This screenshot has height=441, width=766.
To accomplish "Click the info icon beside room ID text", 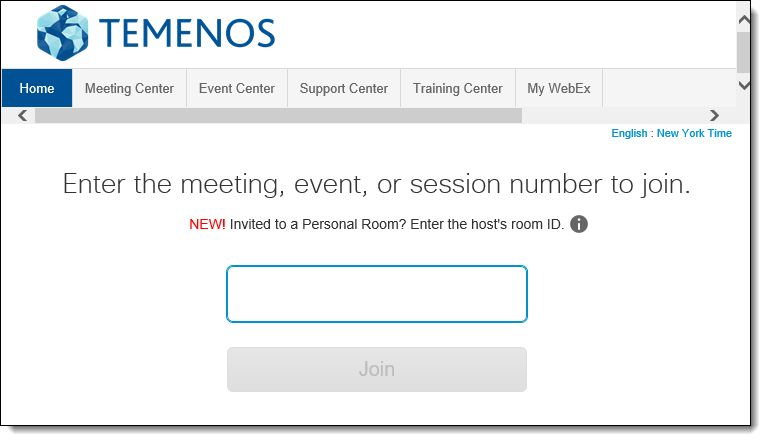I will [579, 224].
